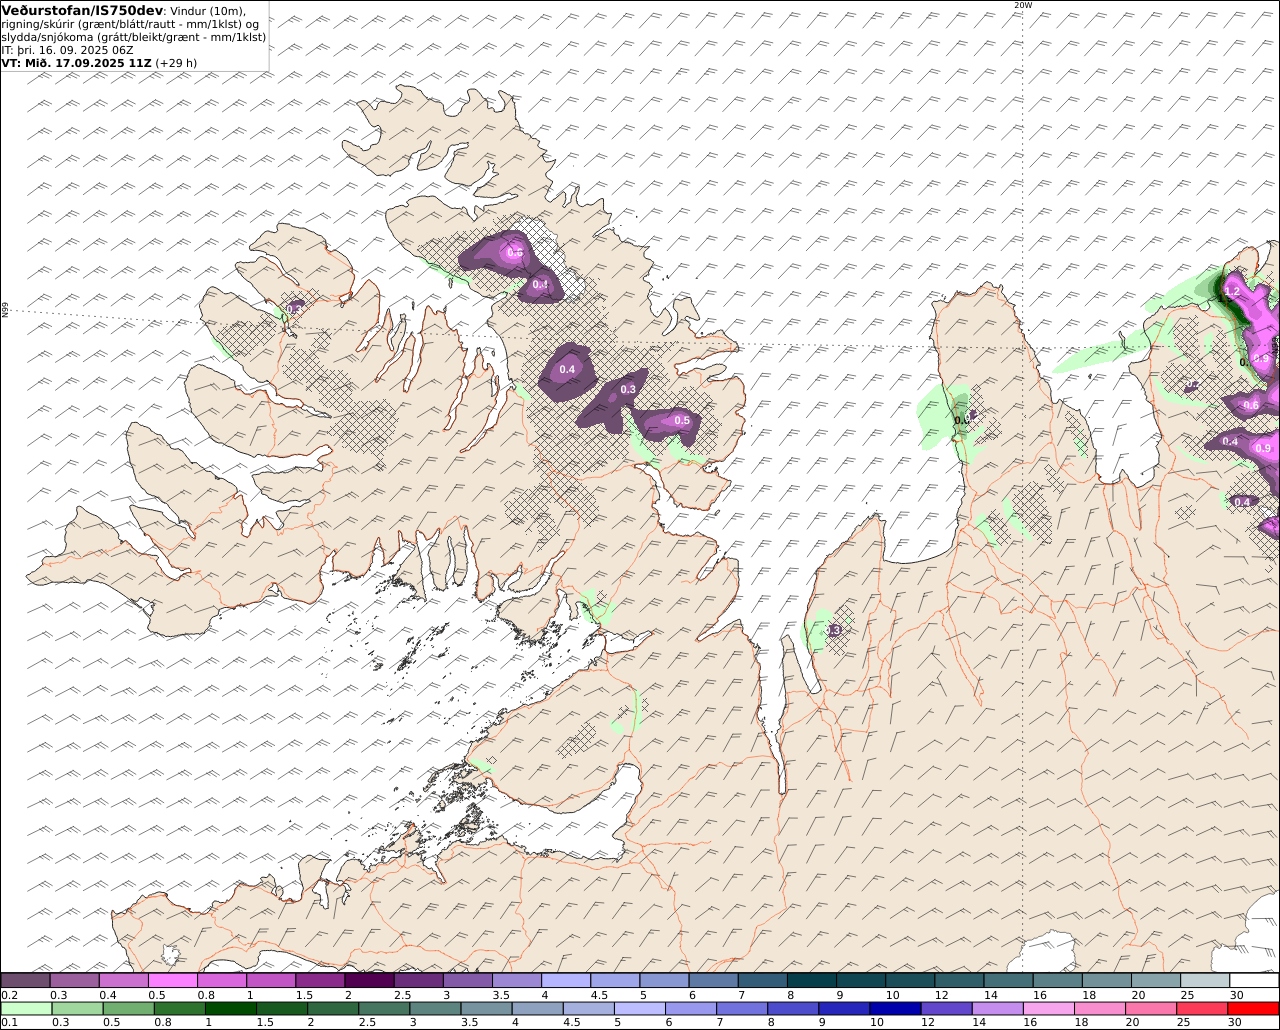Screen dimensions: 1280x1030
Task: Click the "Vindur (10m)" text in the header
Action: pyautogui.click(x=209, y=11)
